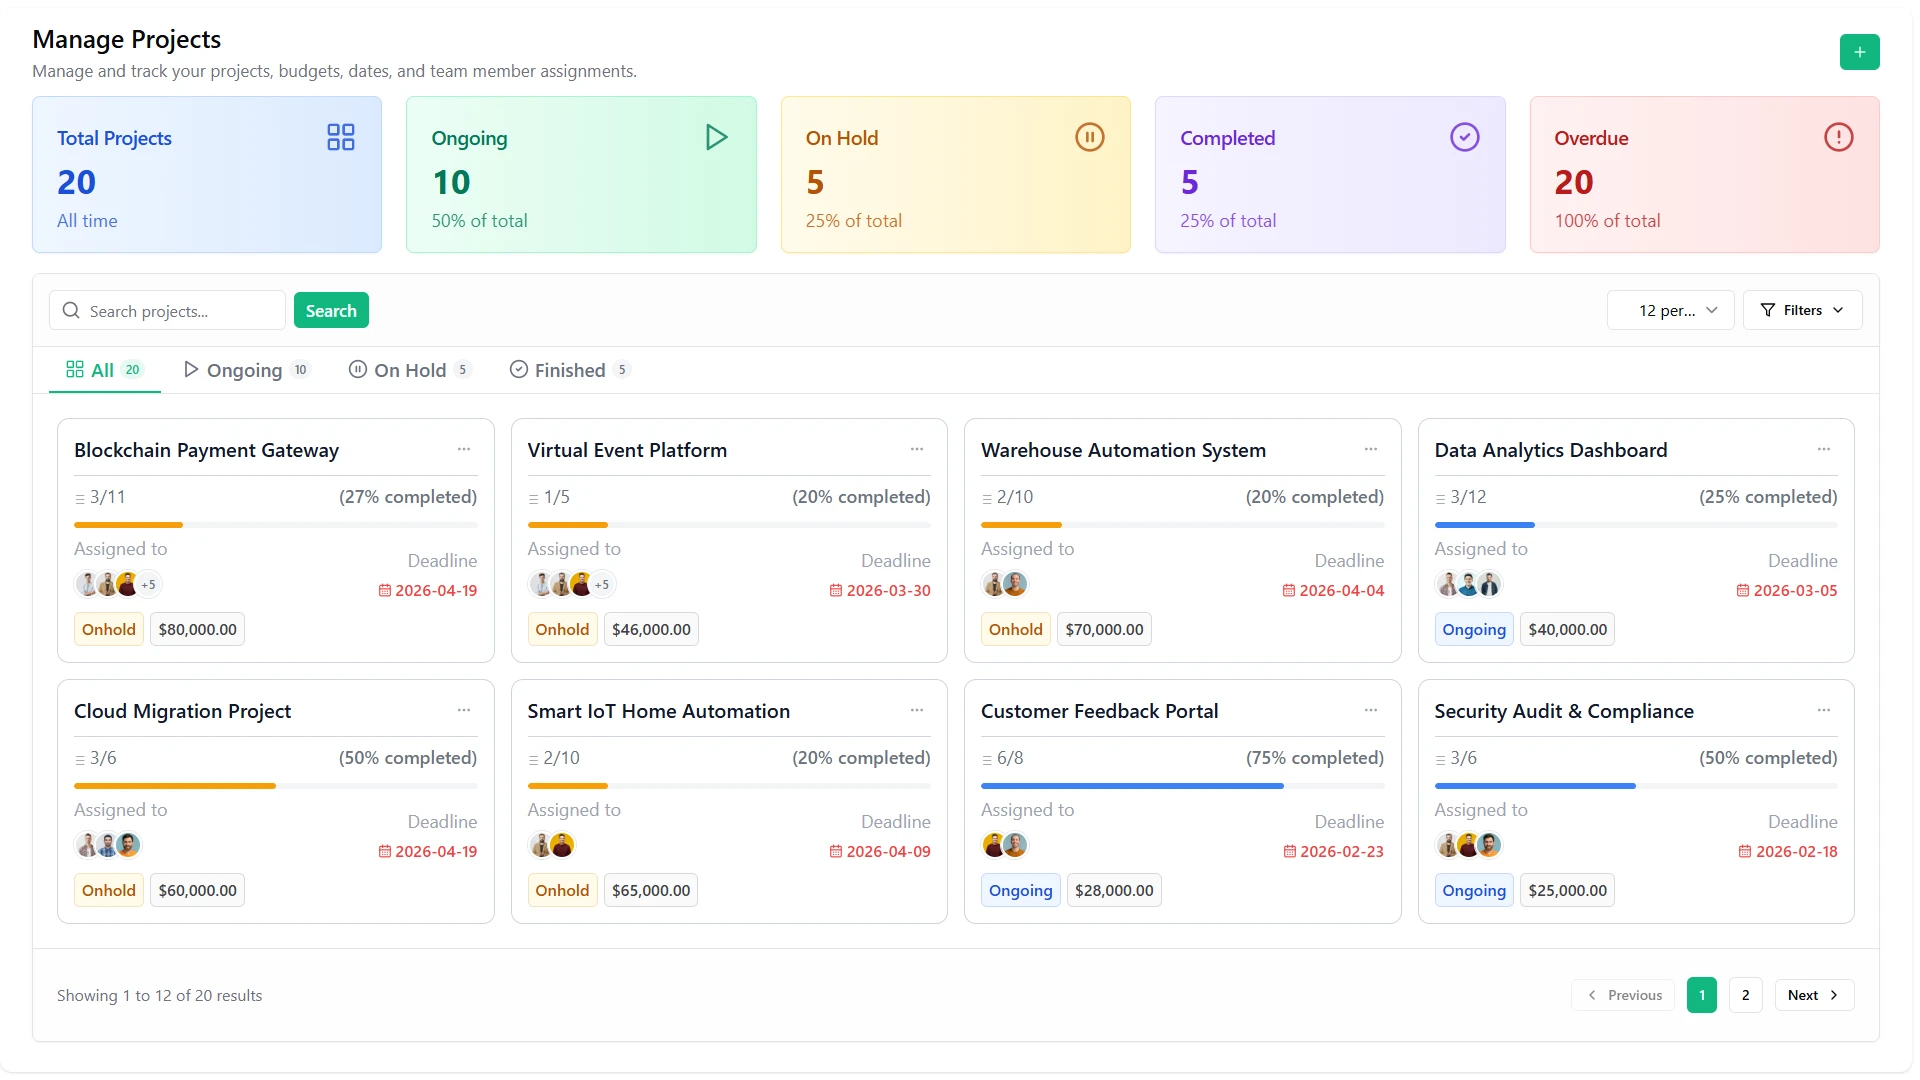Image resolution: width=1920 pixels, height=1080 pixels.
Task: Click the Search projects input field
Action: 167,310
